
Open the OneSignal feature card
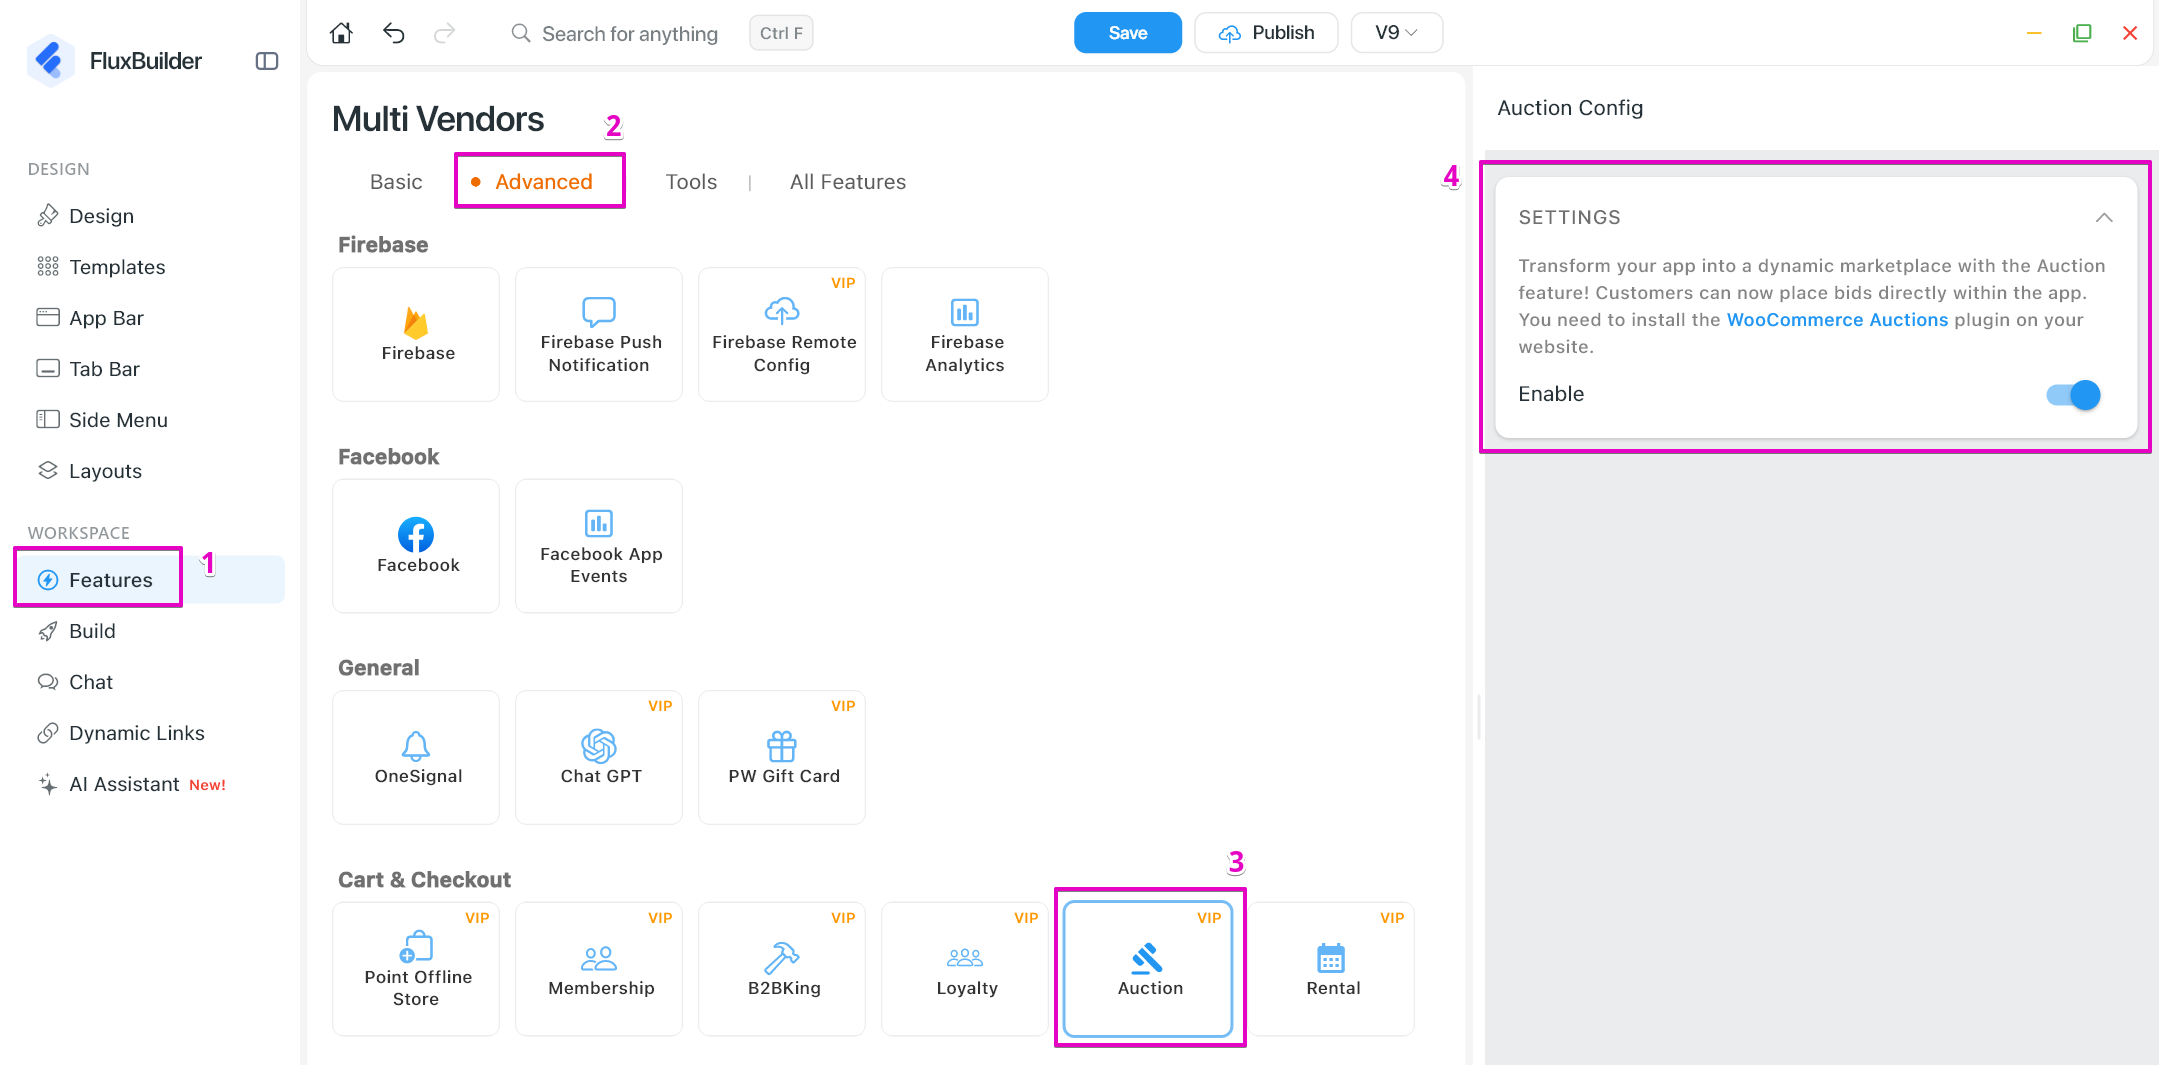pyautogui.click(x=416, y=757)
